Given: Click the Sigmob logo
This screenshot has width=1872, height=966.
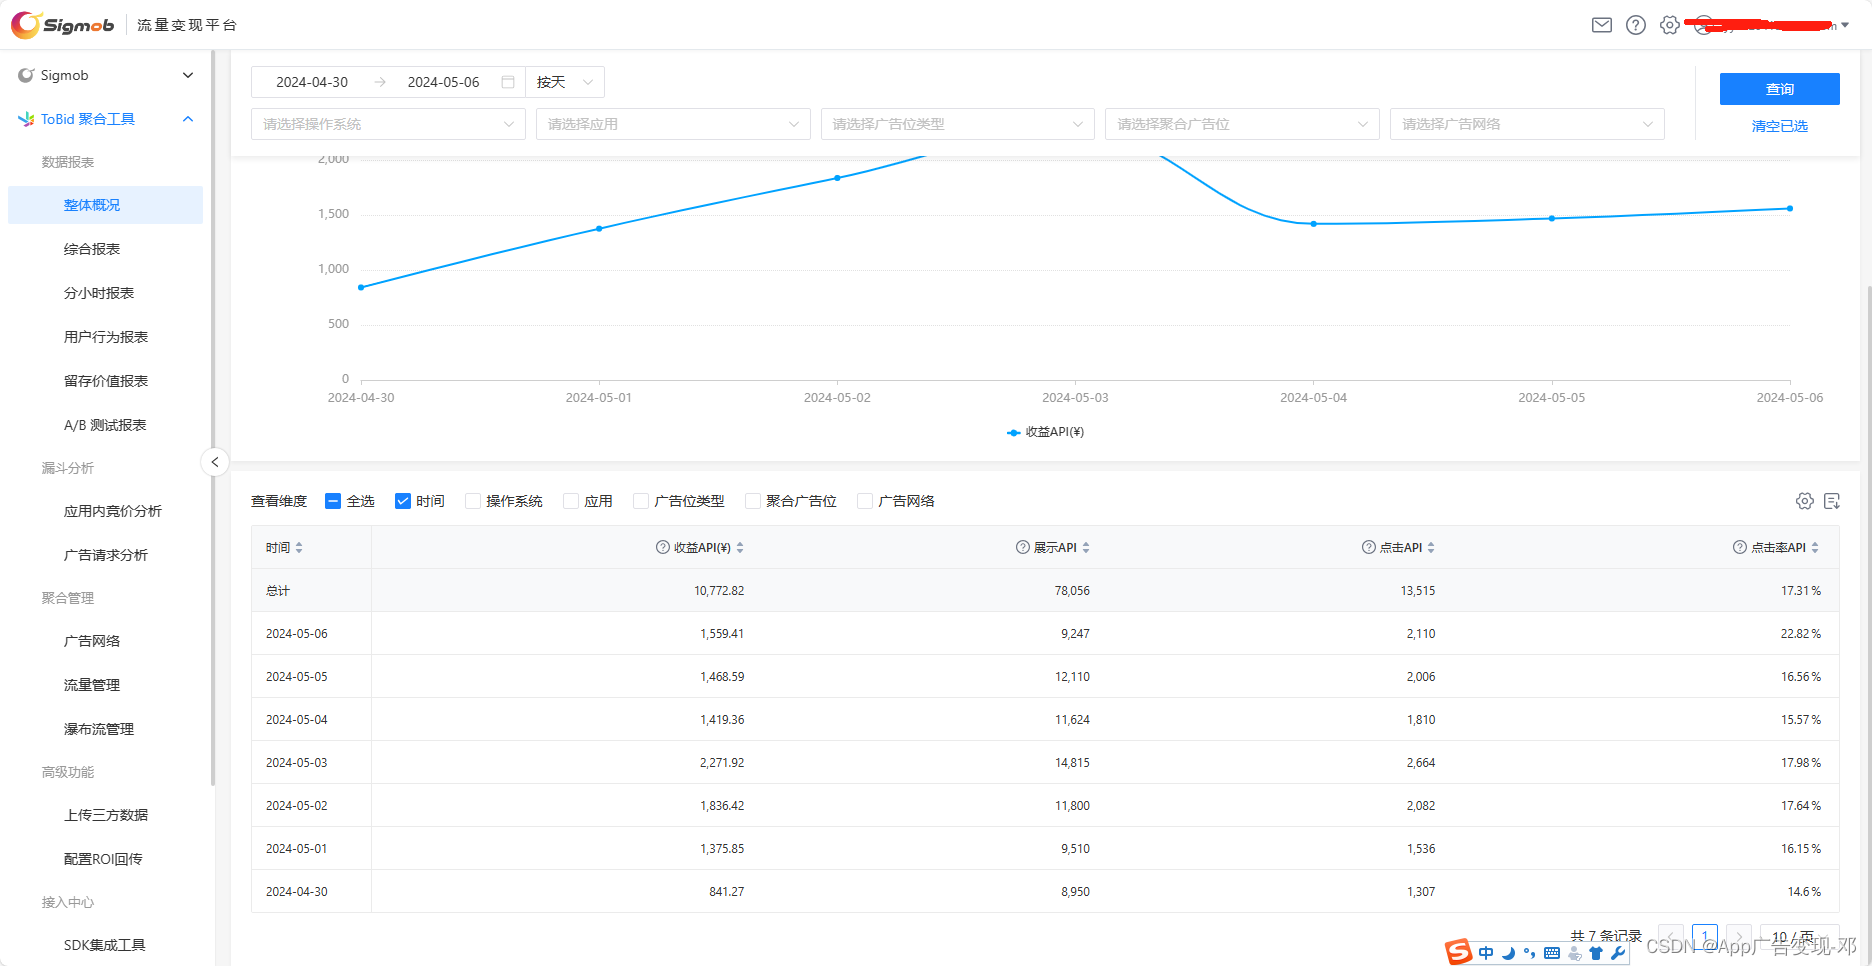Looking at the screenshot, I should pyautogui.click(x=63, y=25).
